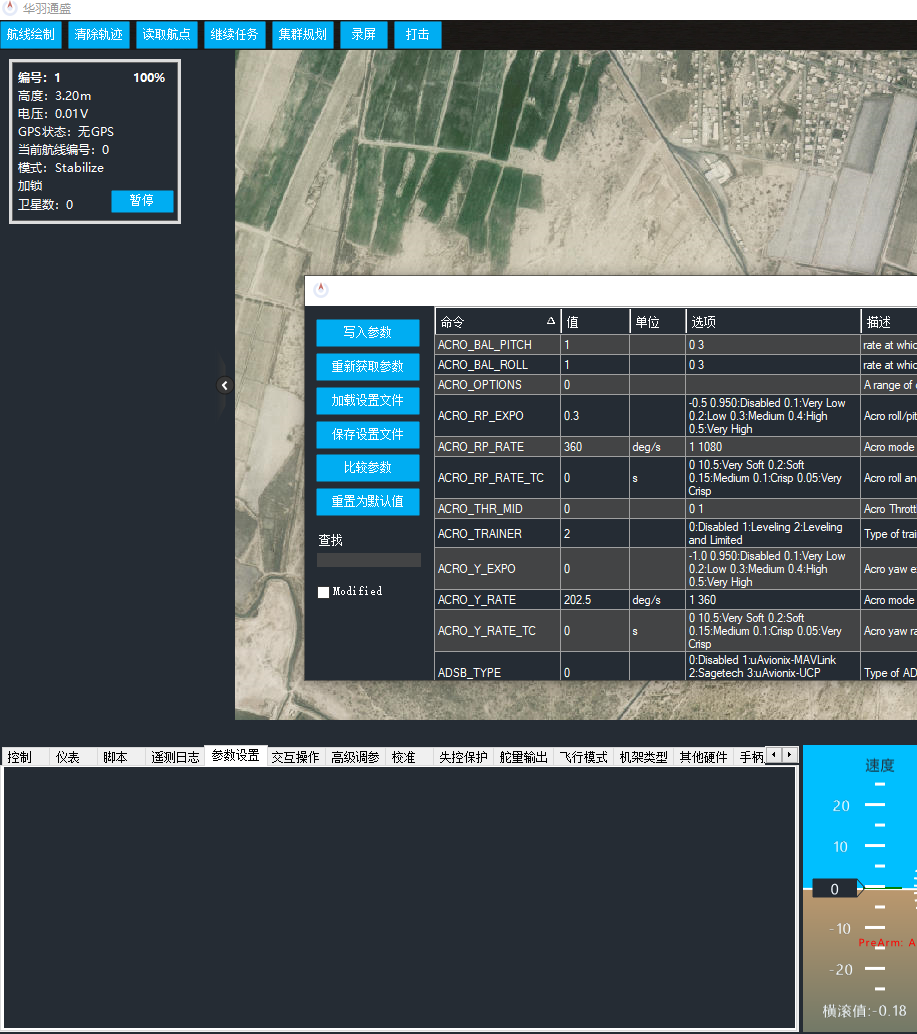Click the 打击 toolbar button
Viewport: 917px width, 1034px height.
click(418, 35)
